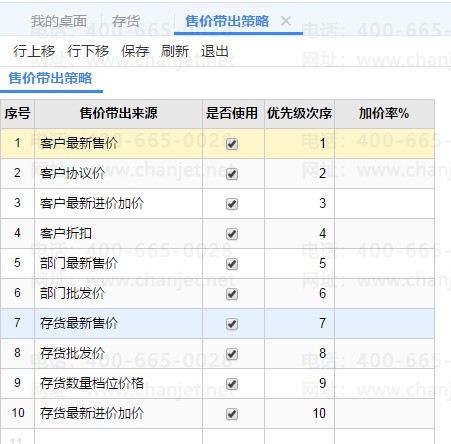This screenshot has height=444, width=451.
Task: Click the 优先级次序 column header
Action: 299,114
